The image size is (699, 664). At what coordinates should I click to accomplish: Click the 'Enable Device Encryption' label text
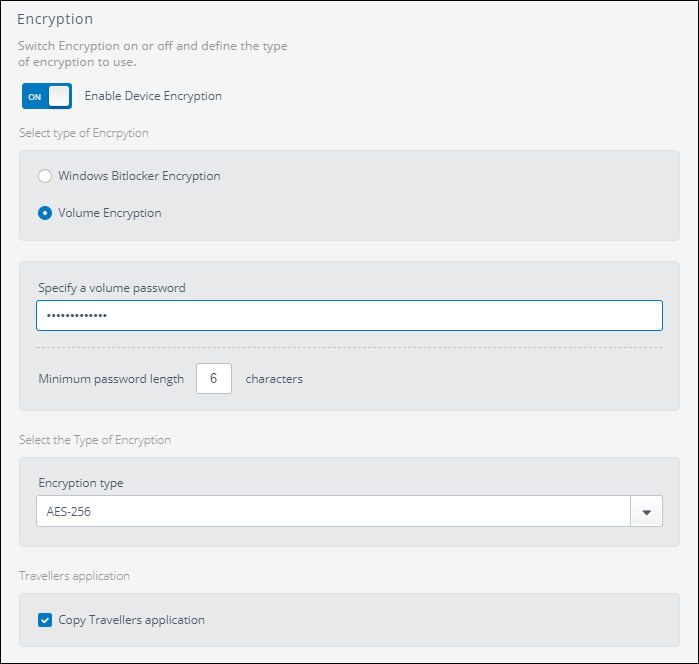(153, 96)
